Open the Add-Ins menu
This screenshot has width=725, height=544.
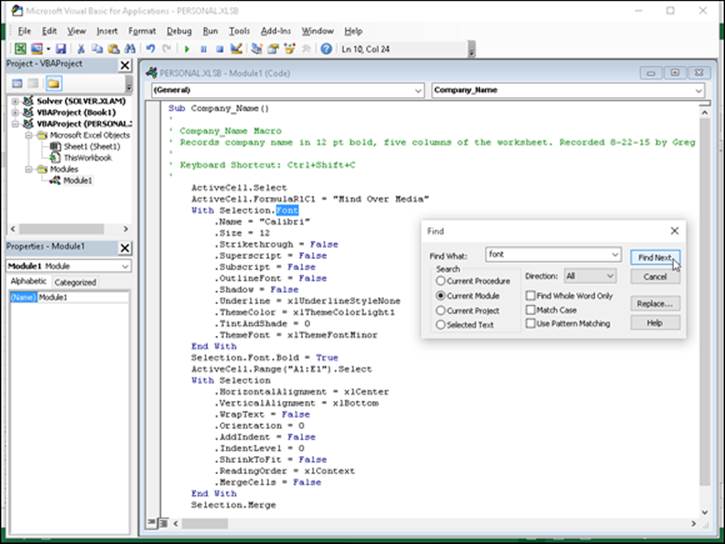pos(276,31)
